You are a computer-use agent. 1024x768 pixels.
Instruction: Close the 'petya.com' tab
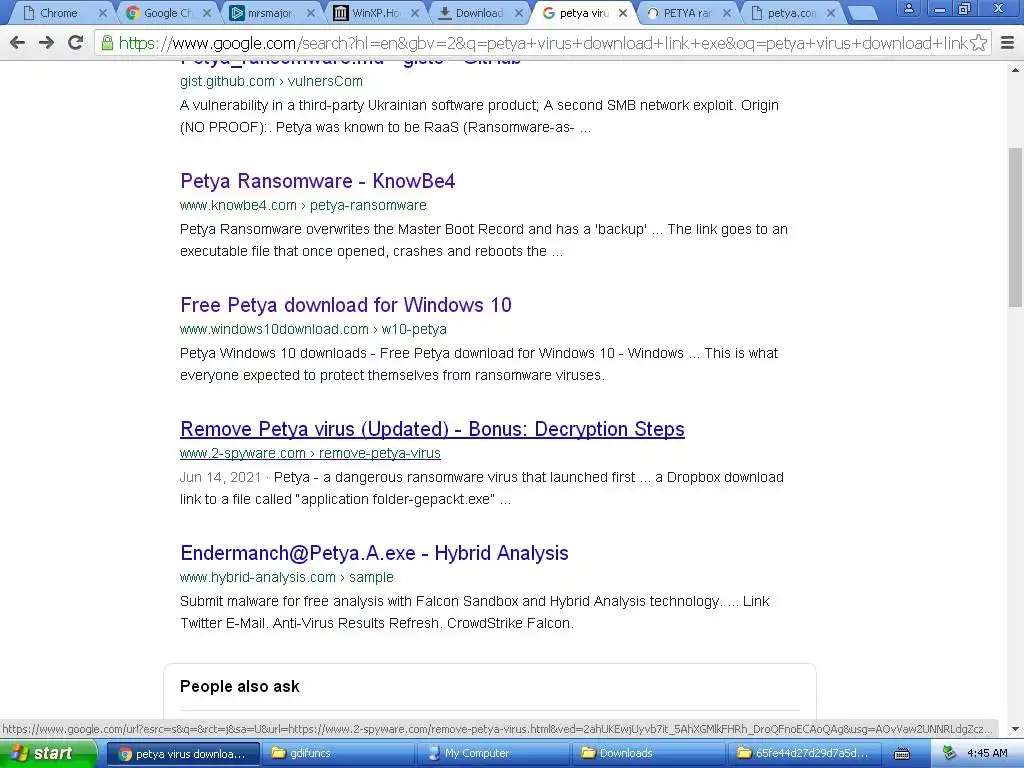[x=831, y=13]
